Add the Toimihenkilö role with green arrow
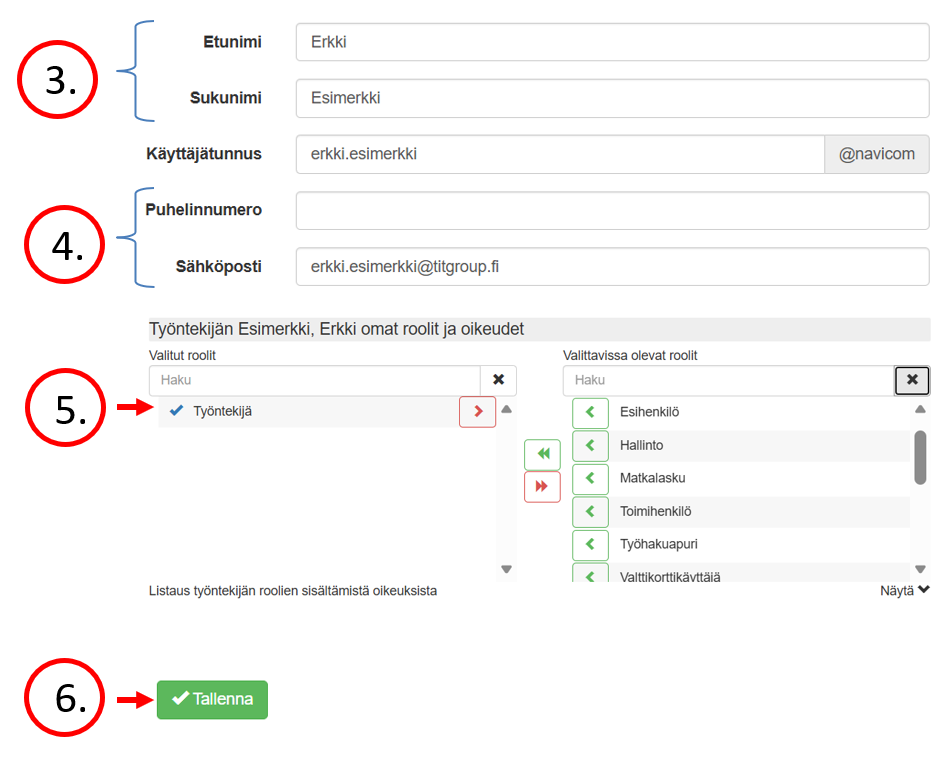This screenshot has width=952, height=766. (590, 511)
